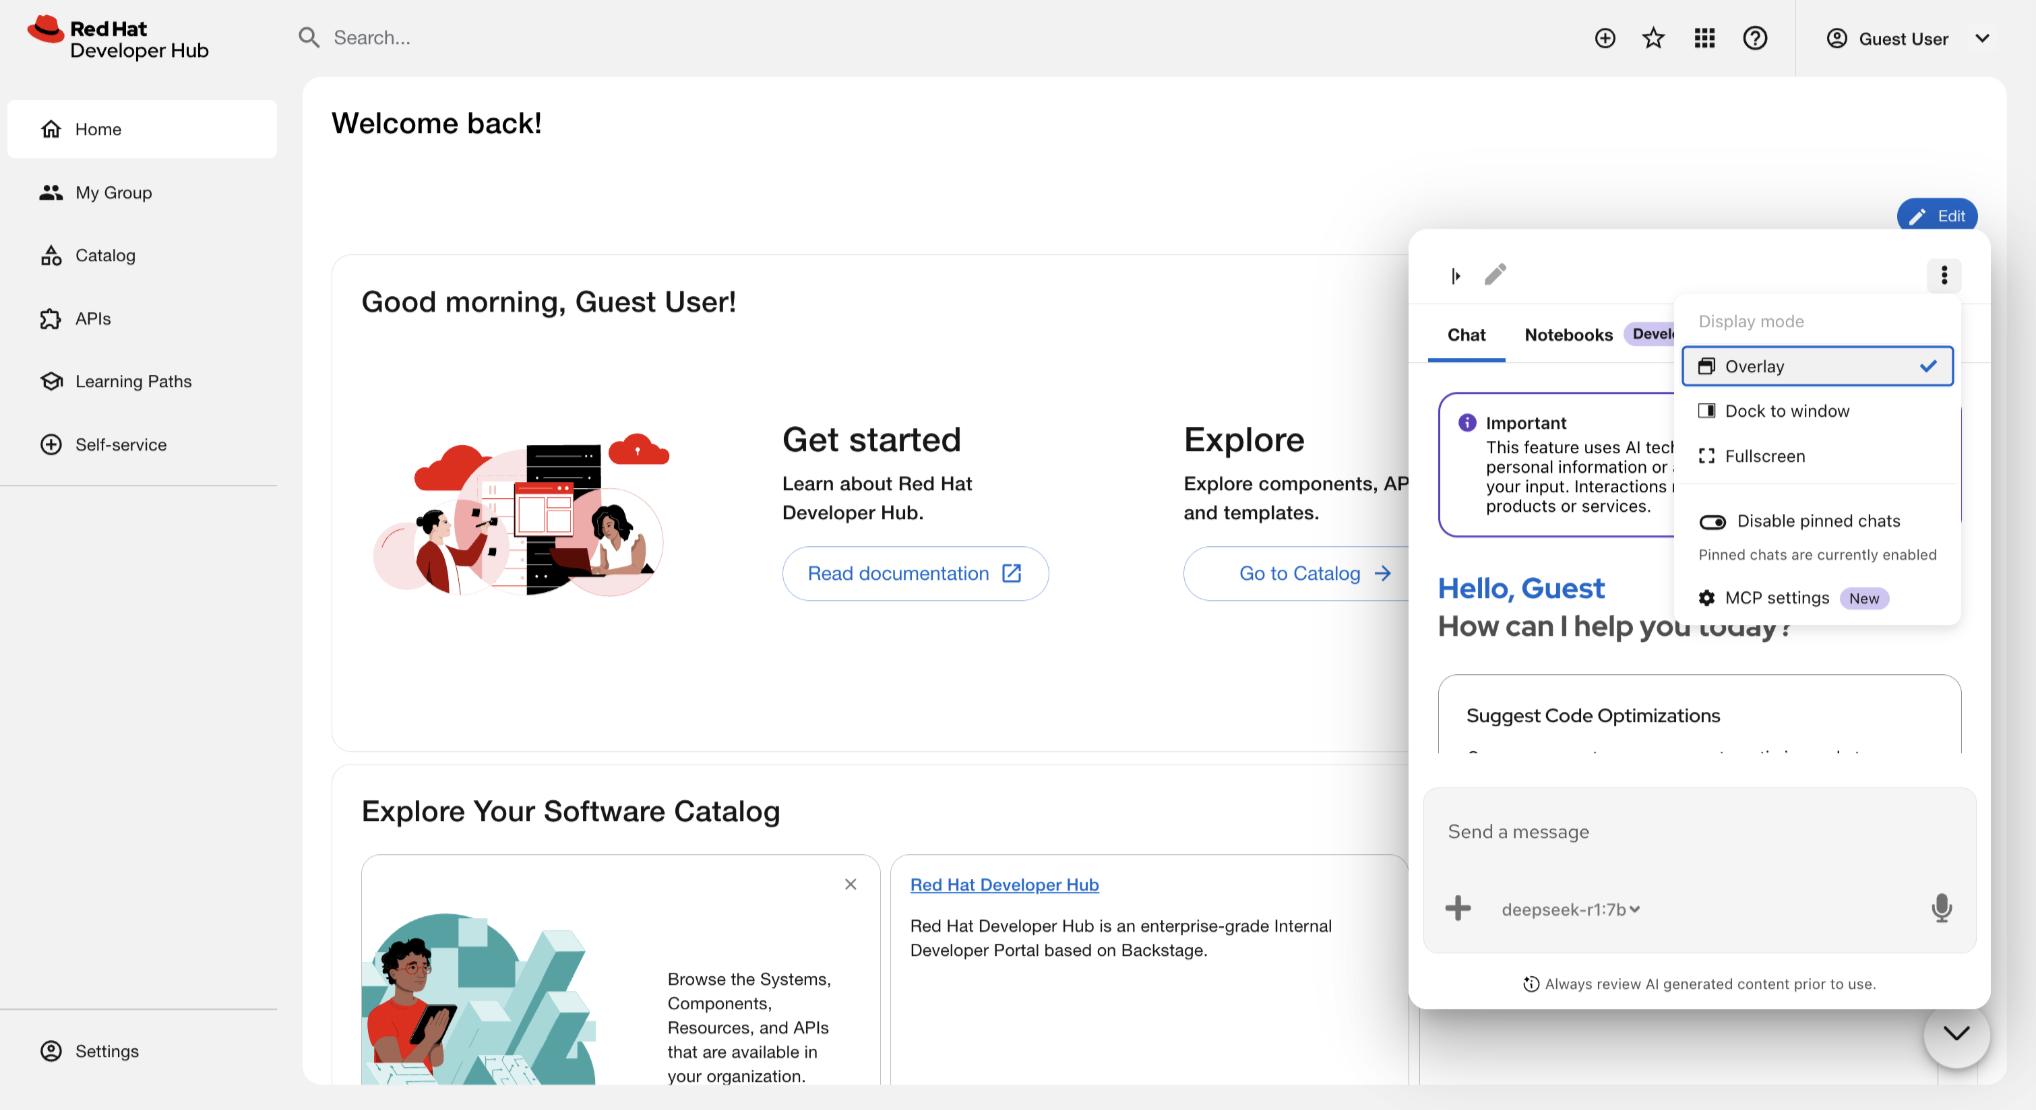Click the Read documentation button
The image size is (2036, 1110).
tap(915, 573)
